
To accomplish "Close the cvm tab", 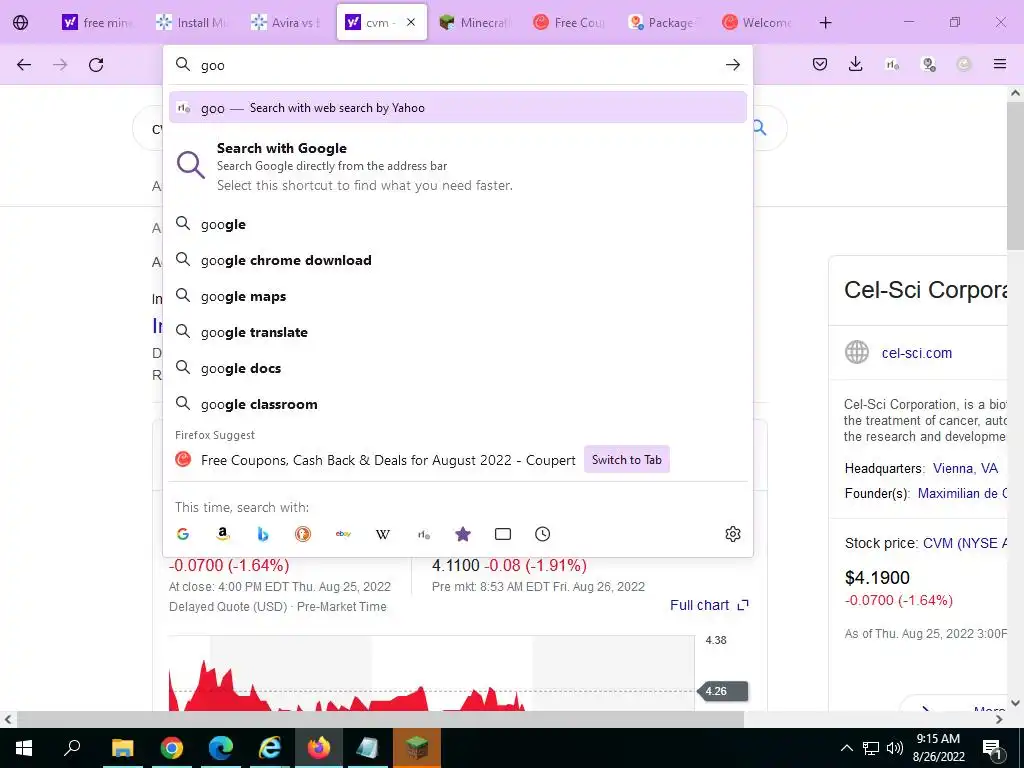I will point(411,22).
